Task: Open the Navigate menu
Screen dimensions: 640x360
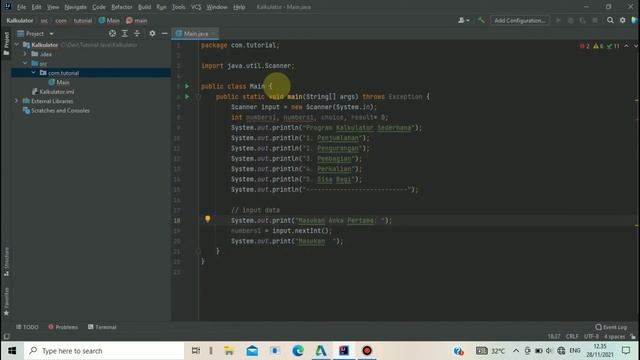Action: coord(76,7)
